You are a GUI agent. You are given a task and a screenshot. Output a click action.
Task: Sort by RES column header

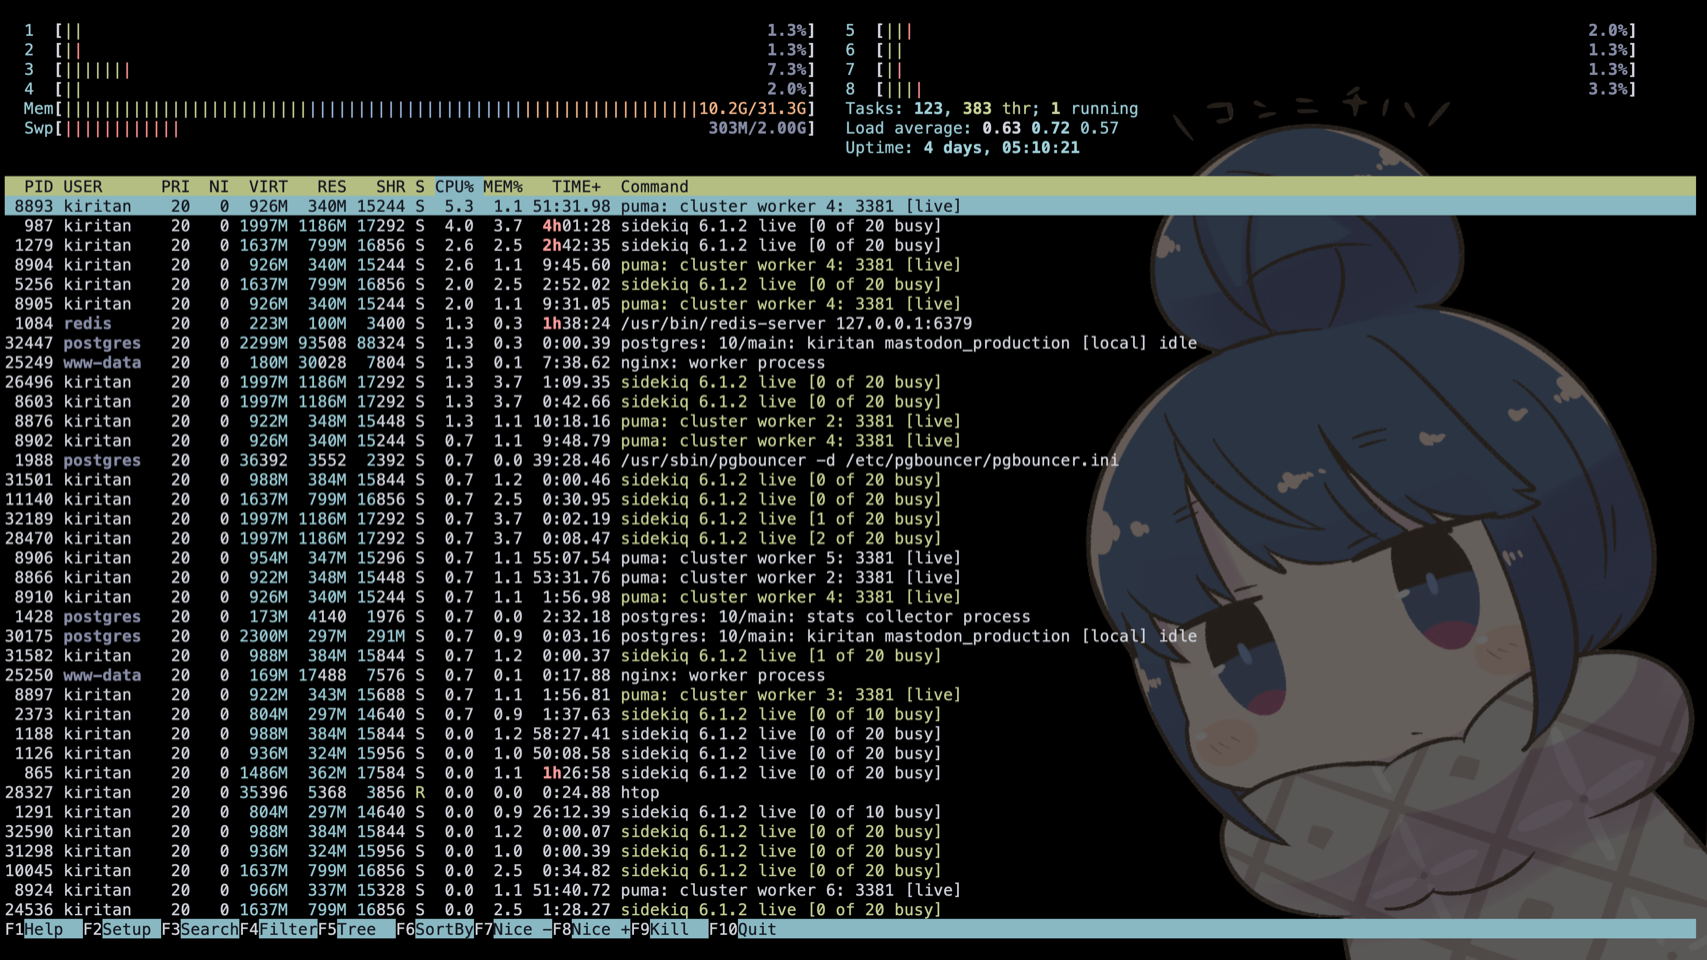tap(332, 187)
